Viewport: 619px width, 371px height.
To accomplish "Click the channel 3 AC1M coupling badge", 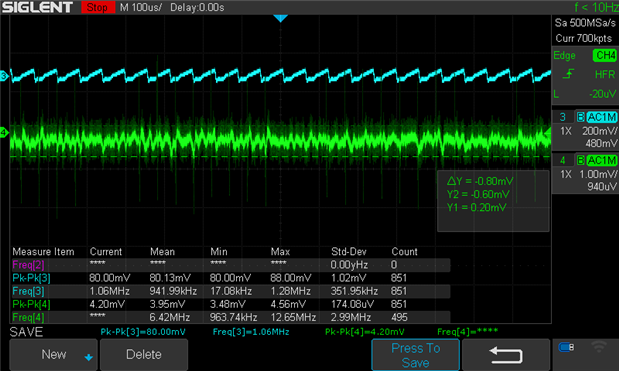I will [x=602, y=117].
